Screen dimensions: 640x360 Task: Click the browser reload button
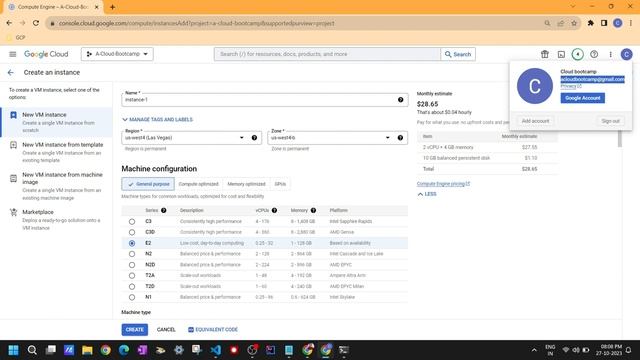tap(36, 23)
